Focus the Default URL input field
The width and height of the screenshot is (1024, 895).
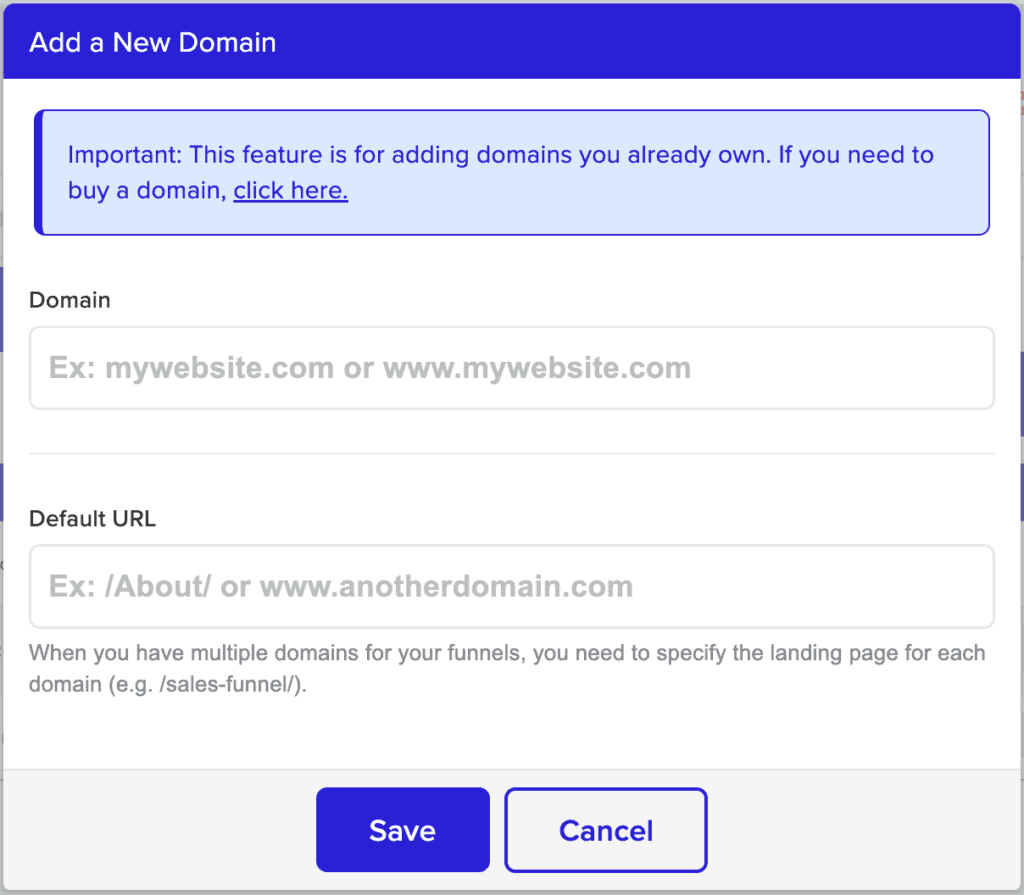point(511,586)
